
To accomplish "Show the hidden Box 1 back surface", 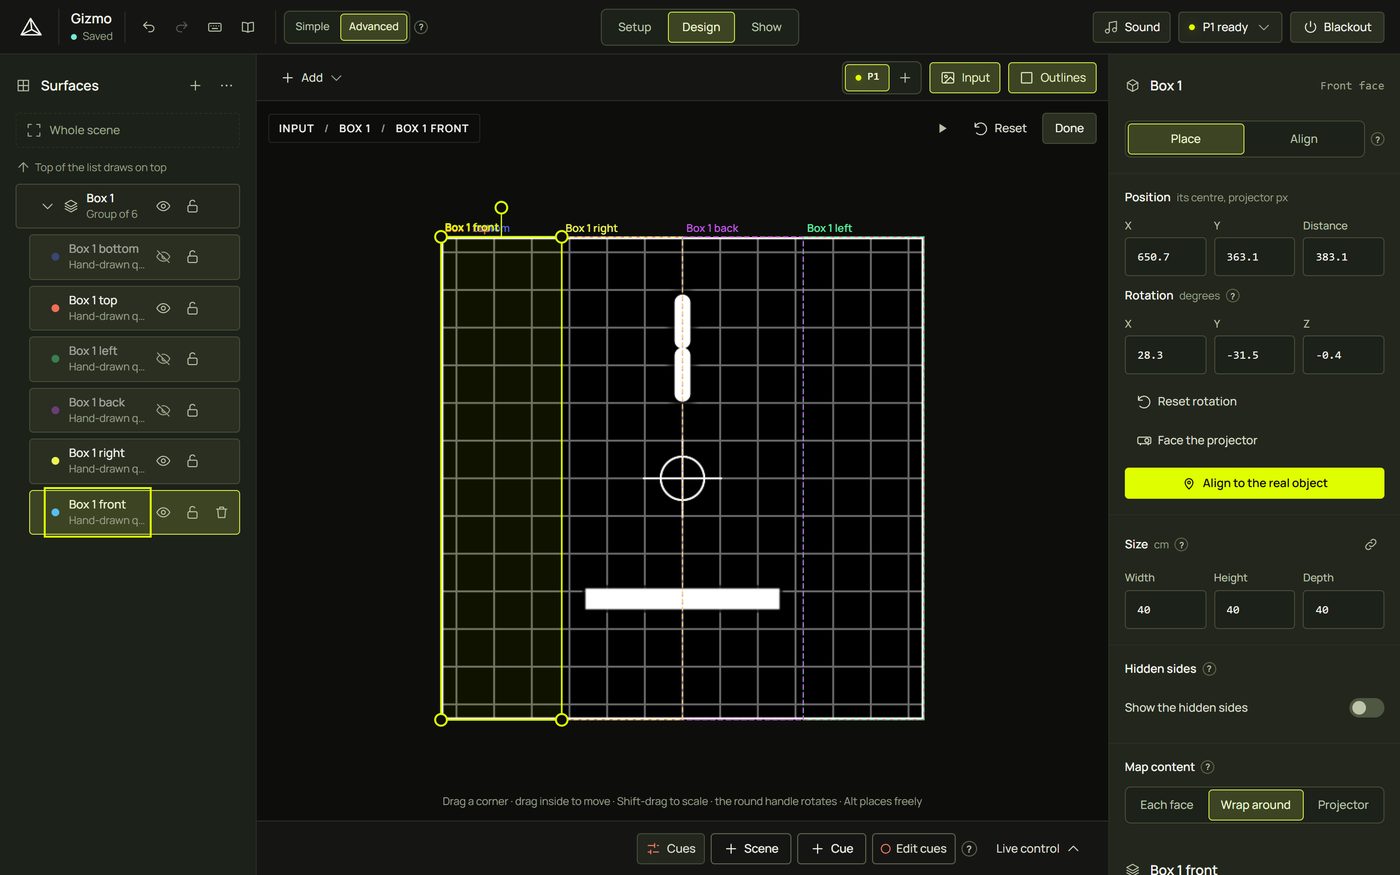I will 163,410.
